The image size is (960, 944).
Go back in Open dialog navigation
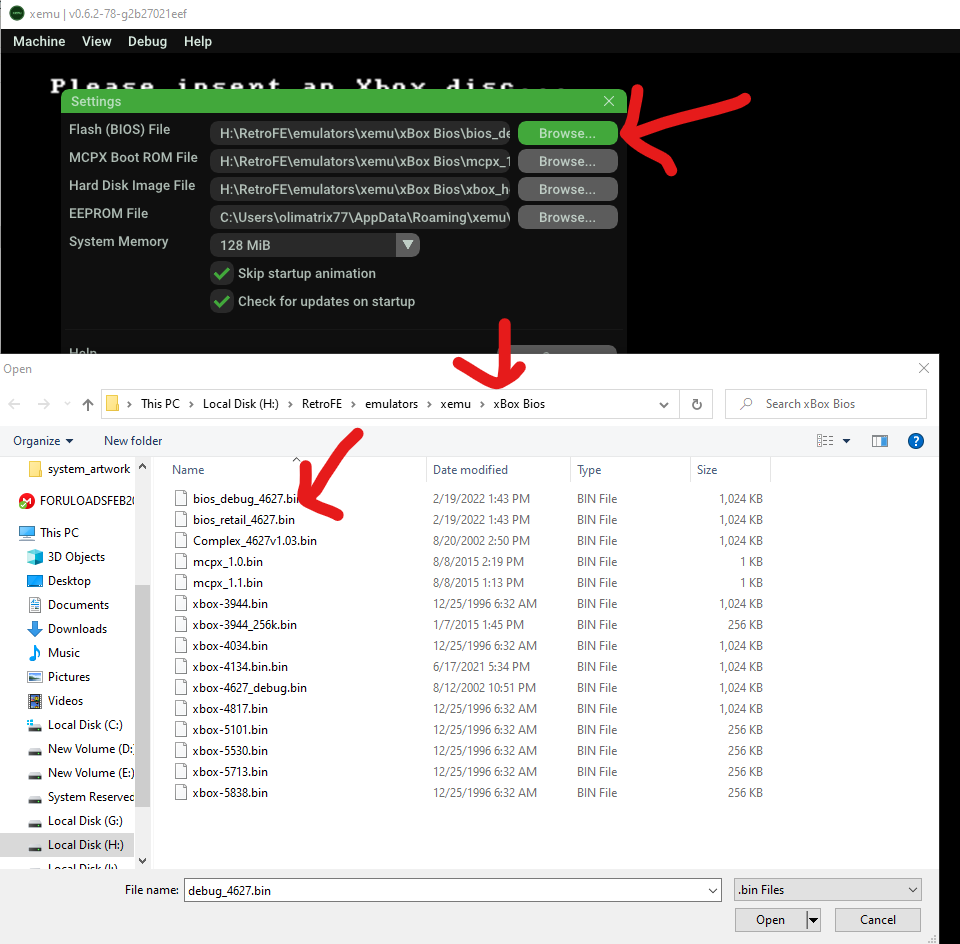pos(15,404)
